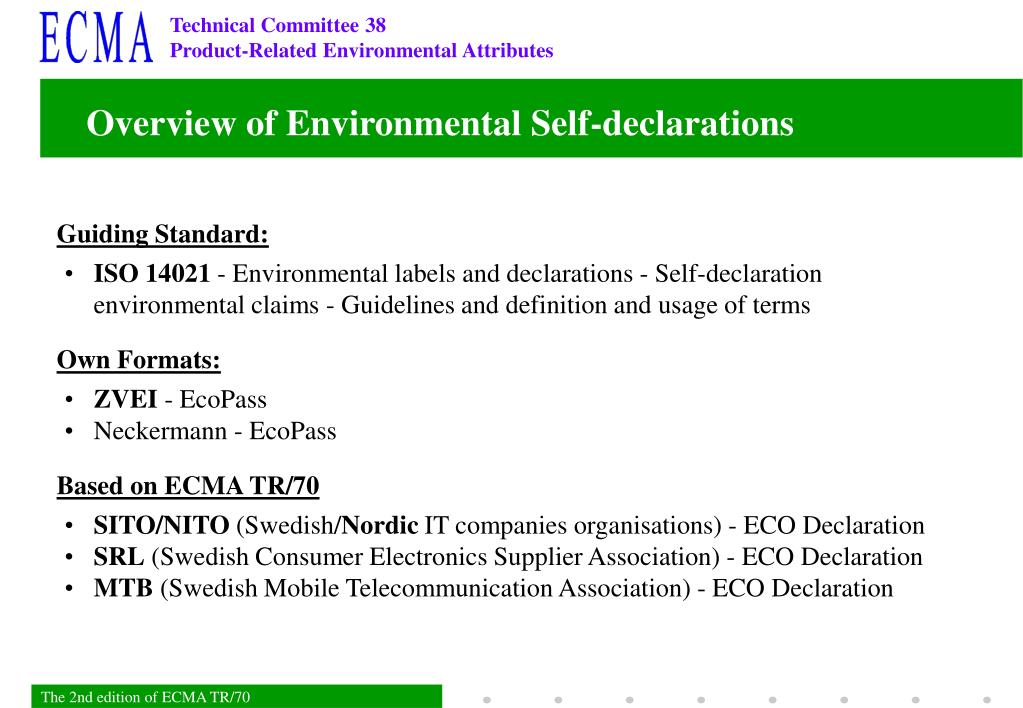1023x708 pixels.
Task: Click the ECMA logo
Action: tap(97, 38)
